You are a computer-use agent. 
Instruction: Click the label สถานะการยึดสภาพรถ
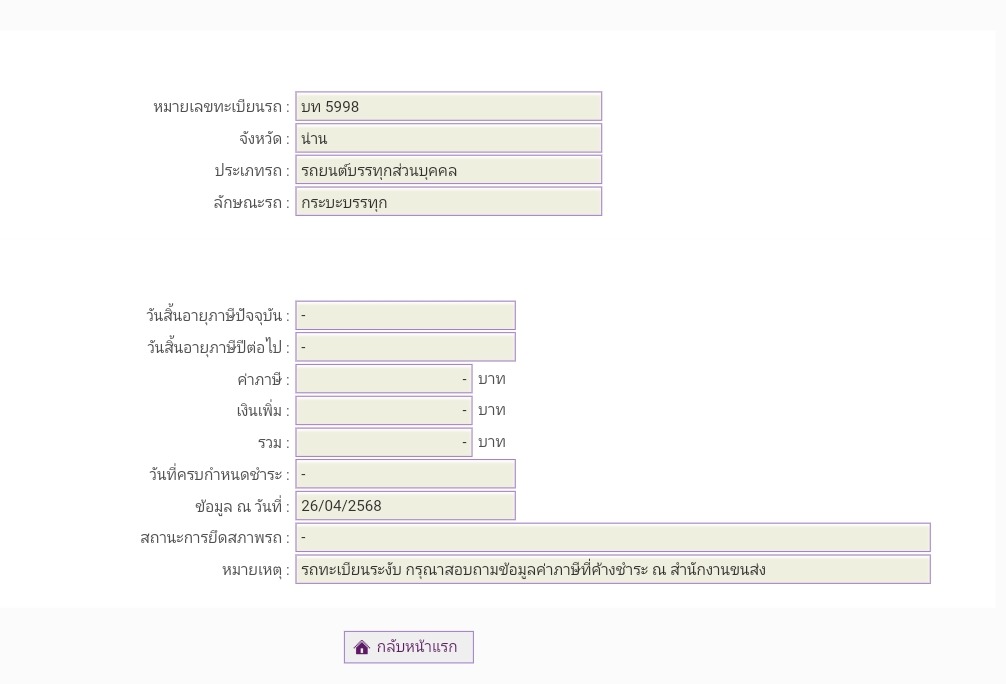tap(215, 538)
